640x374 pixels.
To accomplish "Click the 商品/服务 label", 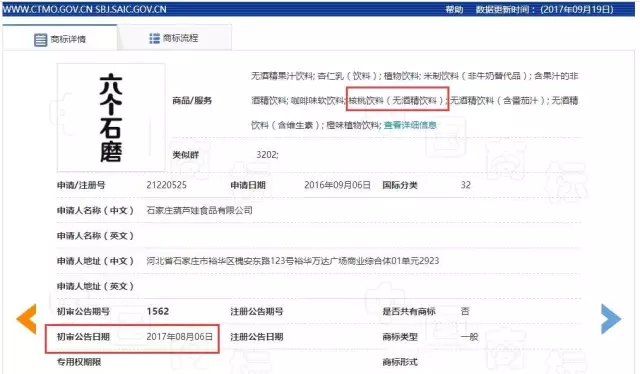I will pos(192,100).
